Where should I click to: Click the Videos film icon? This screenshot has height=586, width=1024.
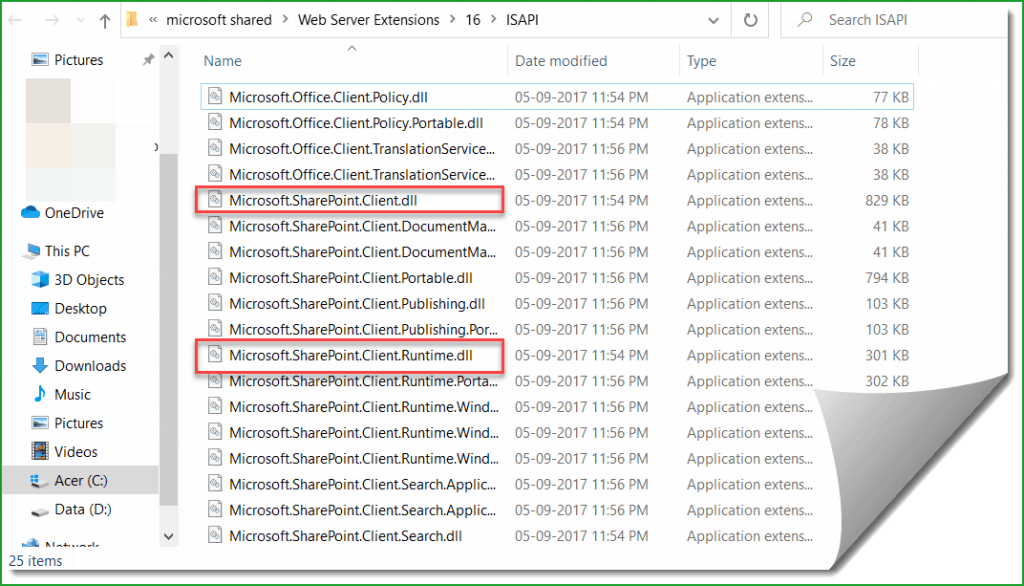[x=40, y=451]
